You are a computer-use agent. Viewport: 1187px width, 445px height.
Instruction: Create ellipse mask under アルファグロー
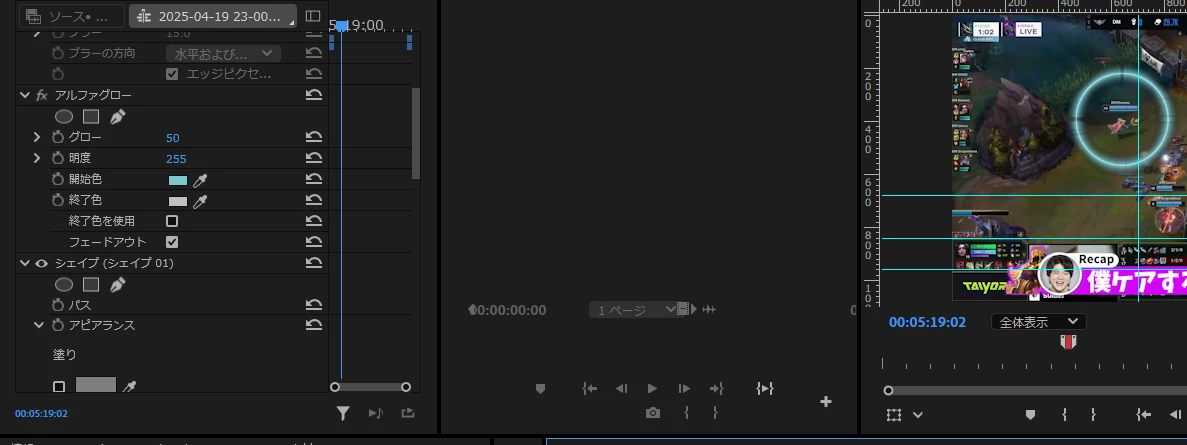coord(64,117)
